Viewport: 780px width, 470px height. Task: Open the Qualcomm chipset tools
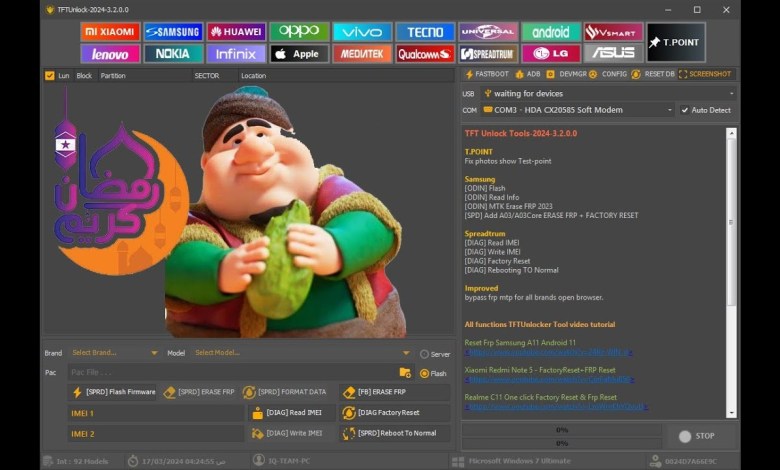(x=425, y=54)
